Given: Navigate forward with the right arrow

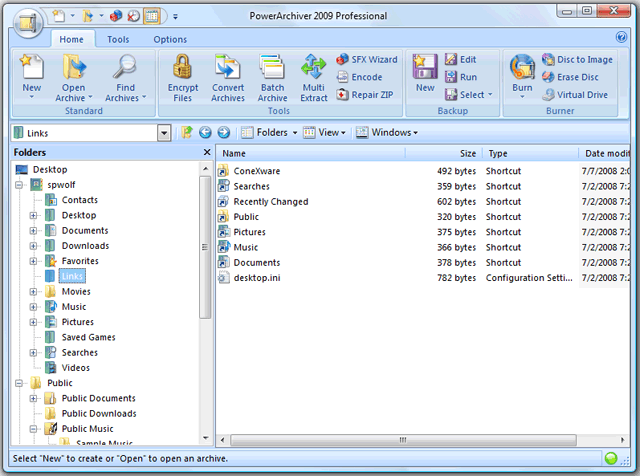Looking at the screenshot, I should coord(224,133).
